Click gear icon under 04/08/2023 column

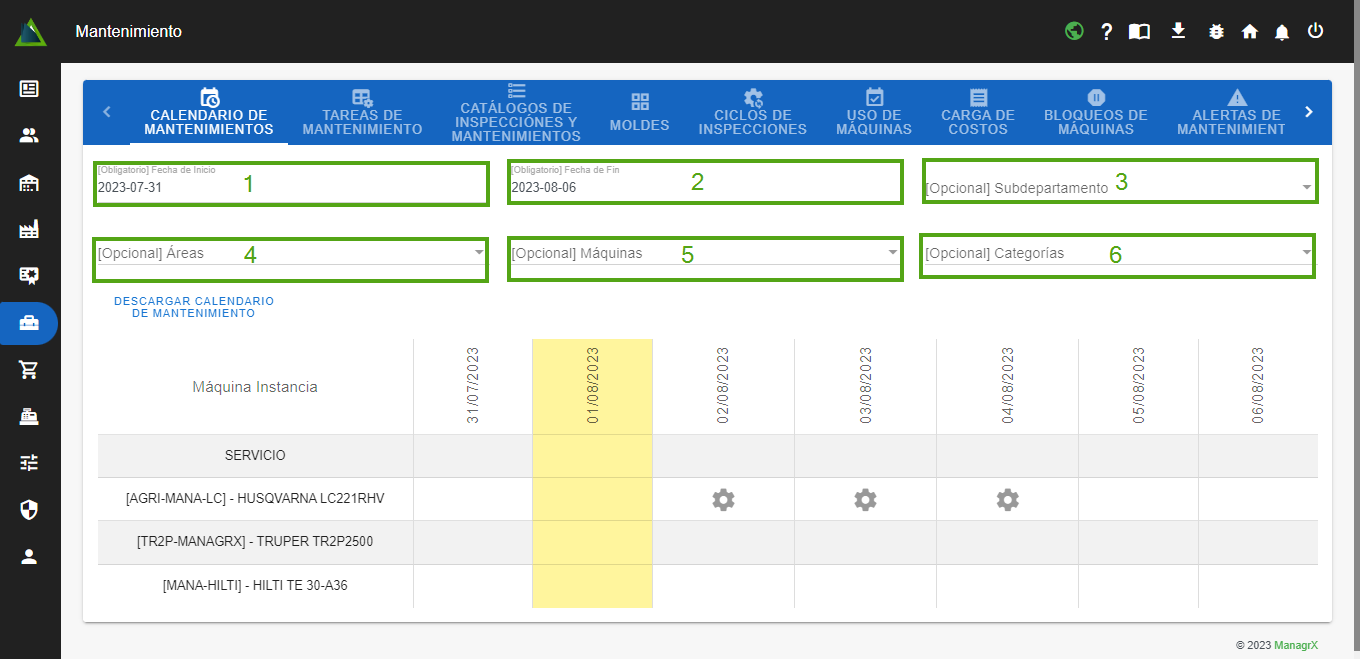coord(1007,499)
